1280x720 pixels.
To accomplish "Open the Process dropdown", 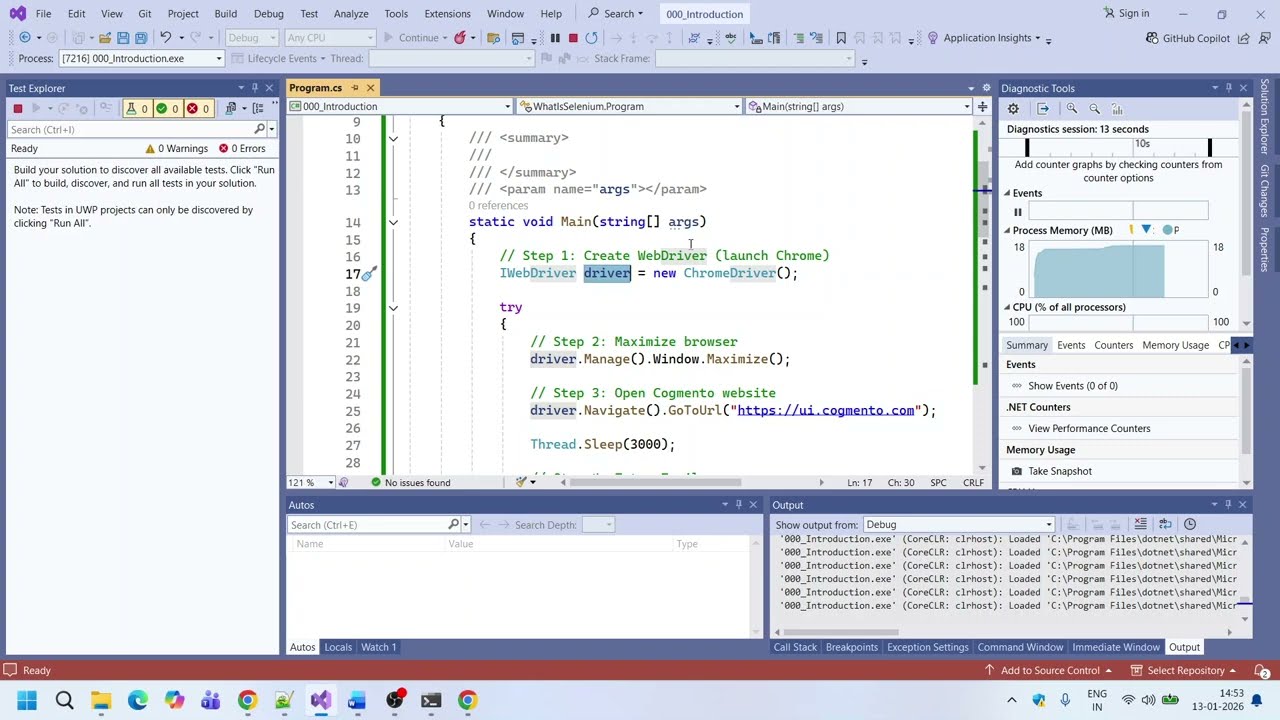I will pos(141,58).
